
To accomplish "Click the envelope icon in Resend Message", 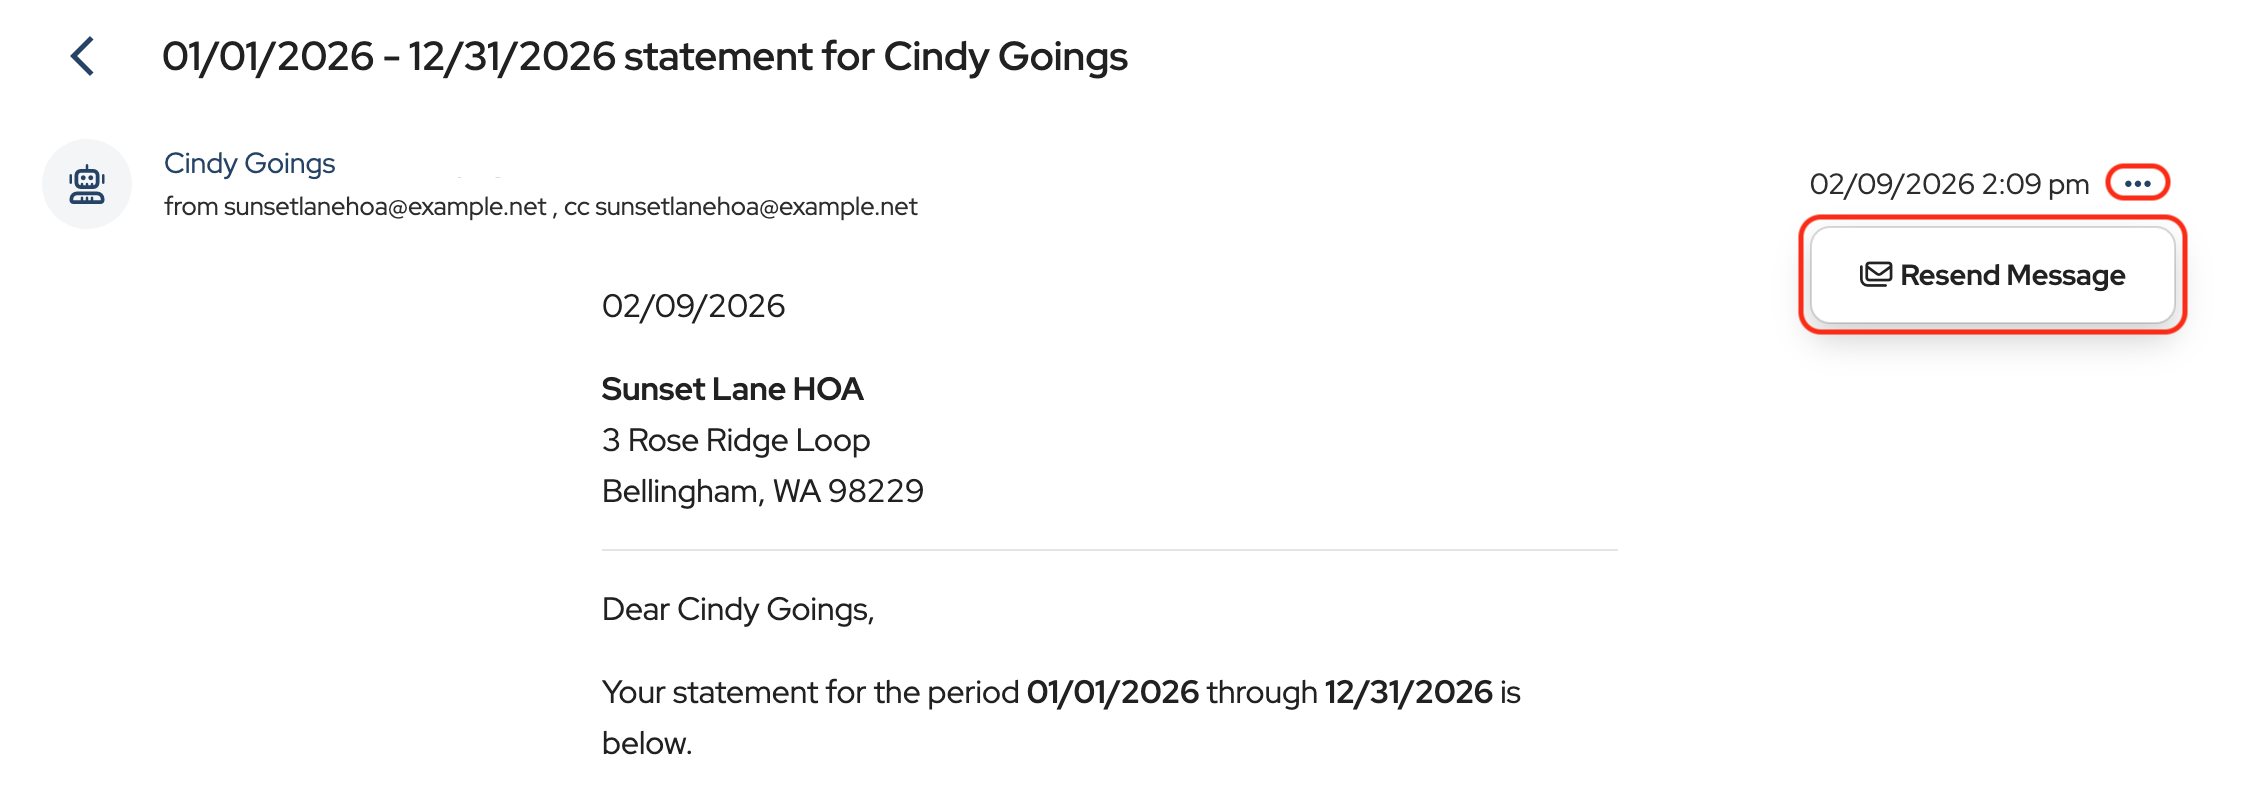I will point(1875,275).
